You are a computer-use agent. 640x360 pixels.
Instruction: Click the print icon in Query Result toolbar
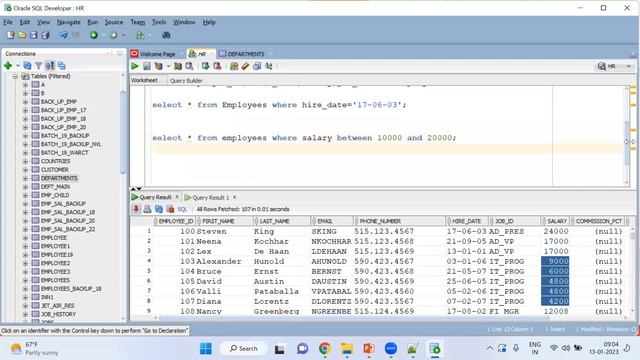147,209
